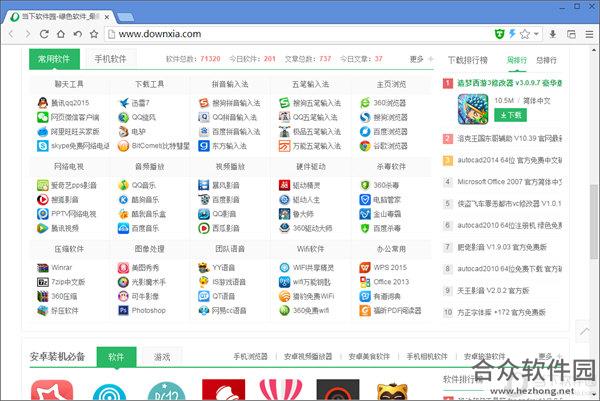Image resolution: width=600 pixels, height=401 pixels.
Task: Open the 福昕PDF阅读器 link
Action: click(397, 311)
